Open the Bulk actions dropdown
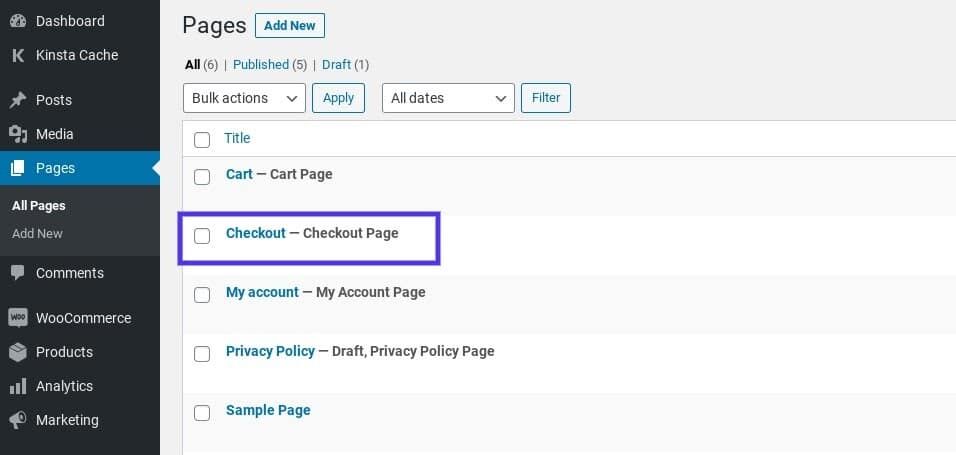 [x=244, y=98]
